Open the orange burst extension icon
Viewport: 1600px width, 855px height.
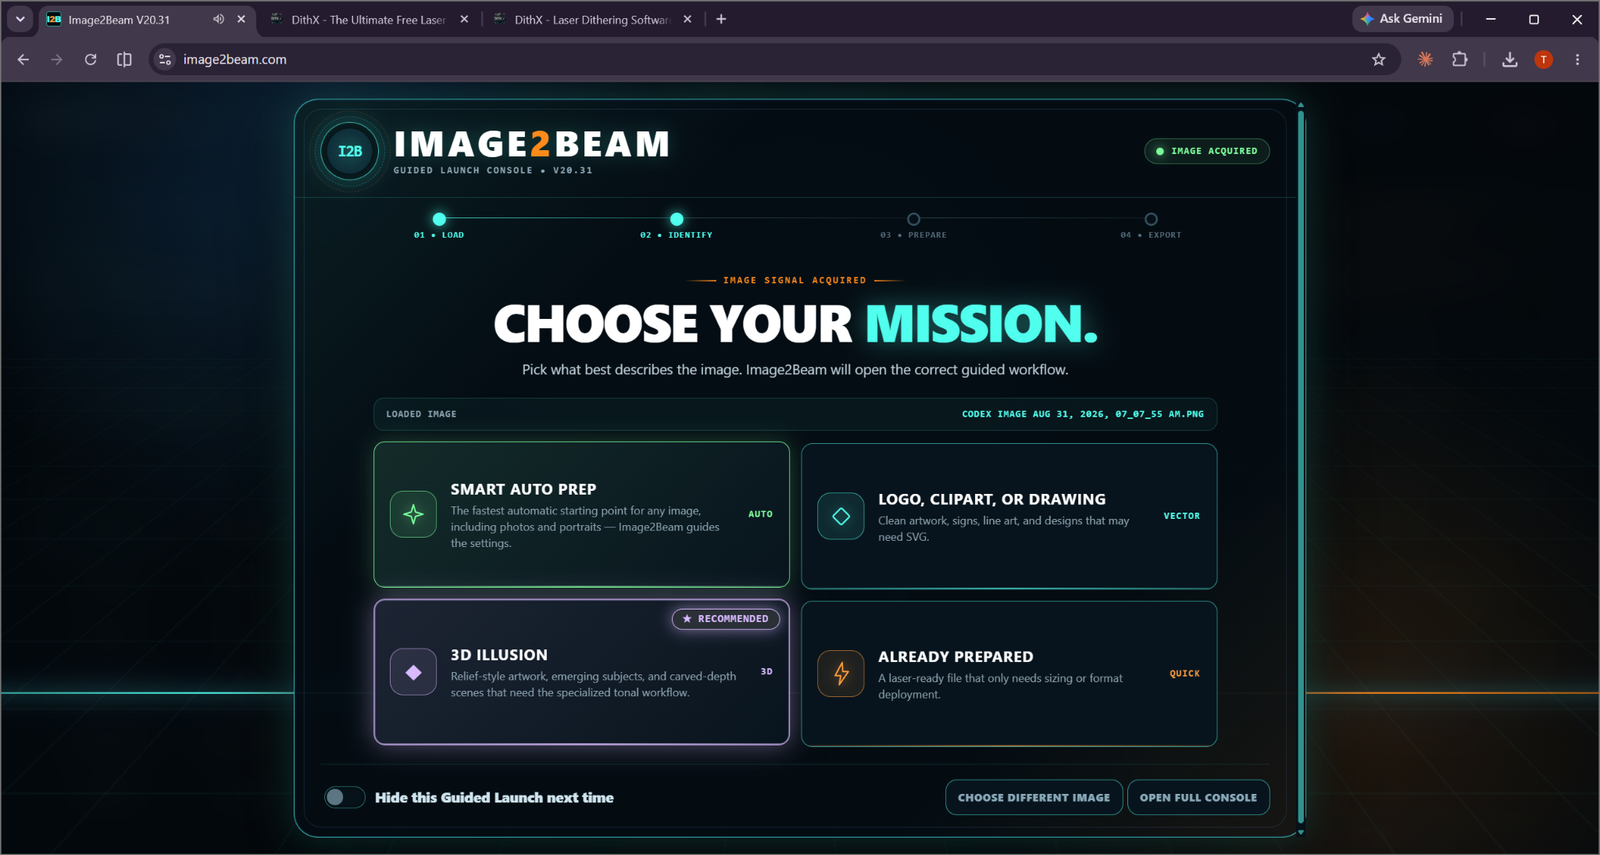click(1425, 60)
